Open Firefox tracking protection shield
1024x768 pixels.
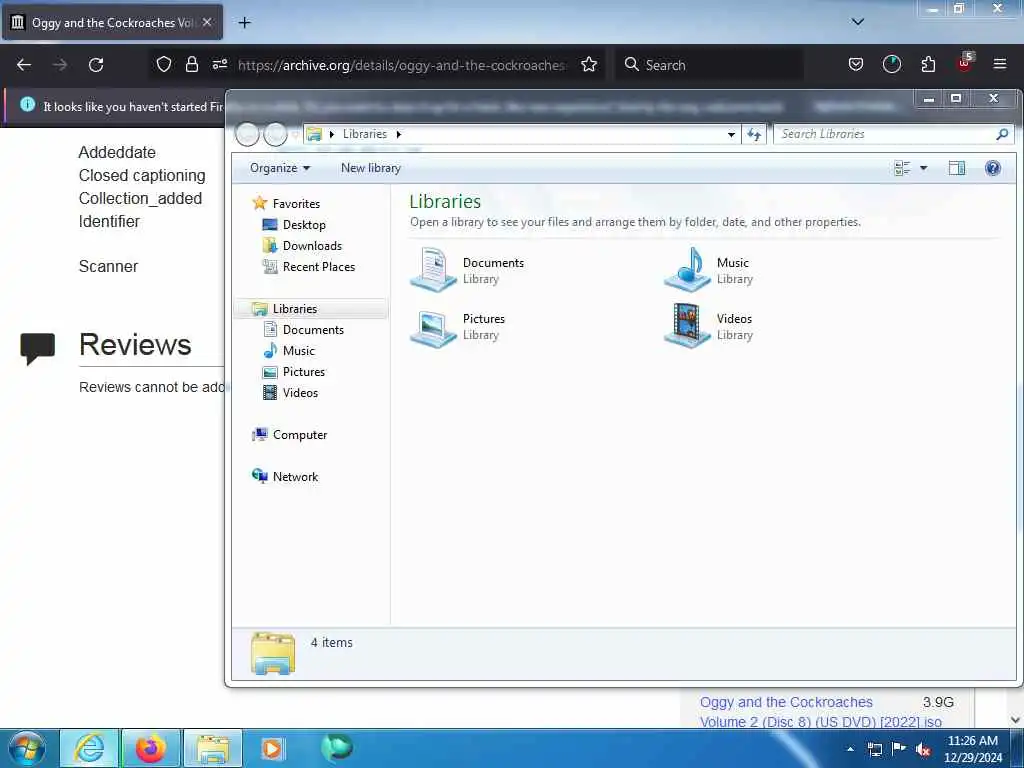click(164, 64)
